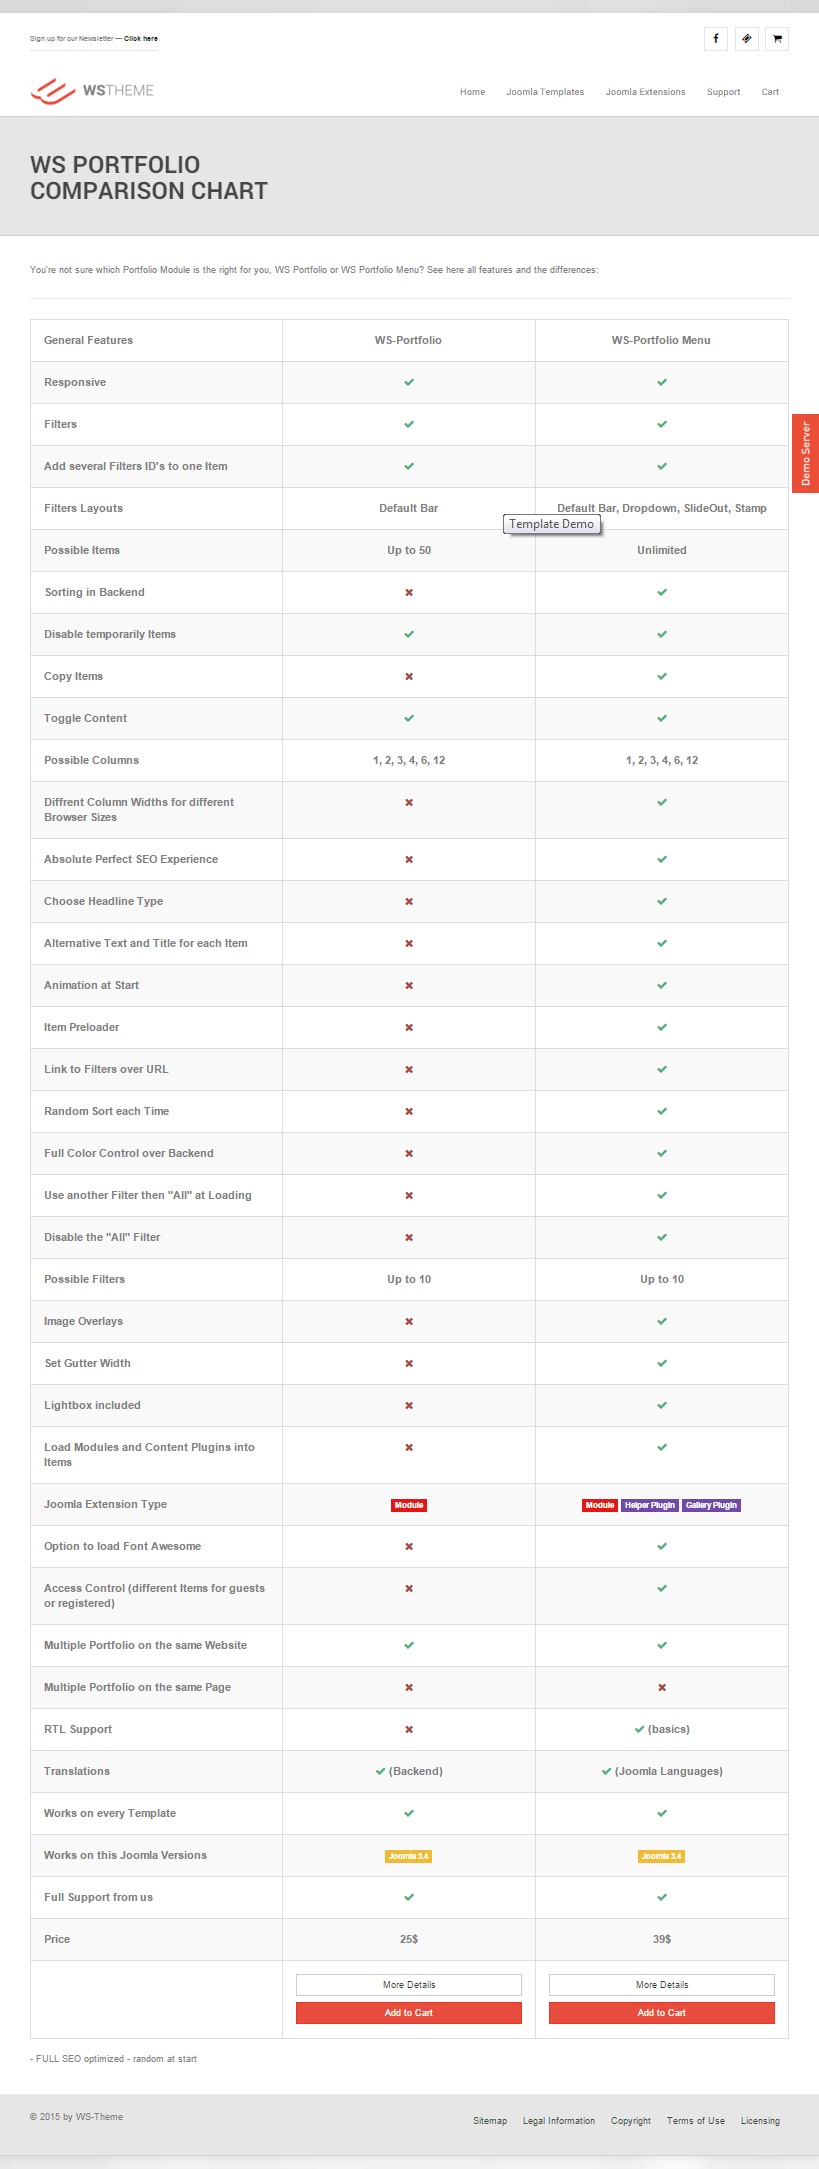The height and width of the screenshot is (2169, 819).
Task: View More Details for WS-Portfolio Menu
Action: coord(662,1985)
